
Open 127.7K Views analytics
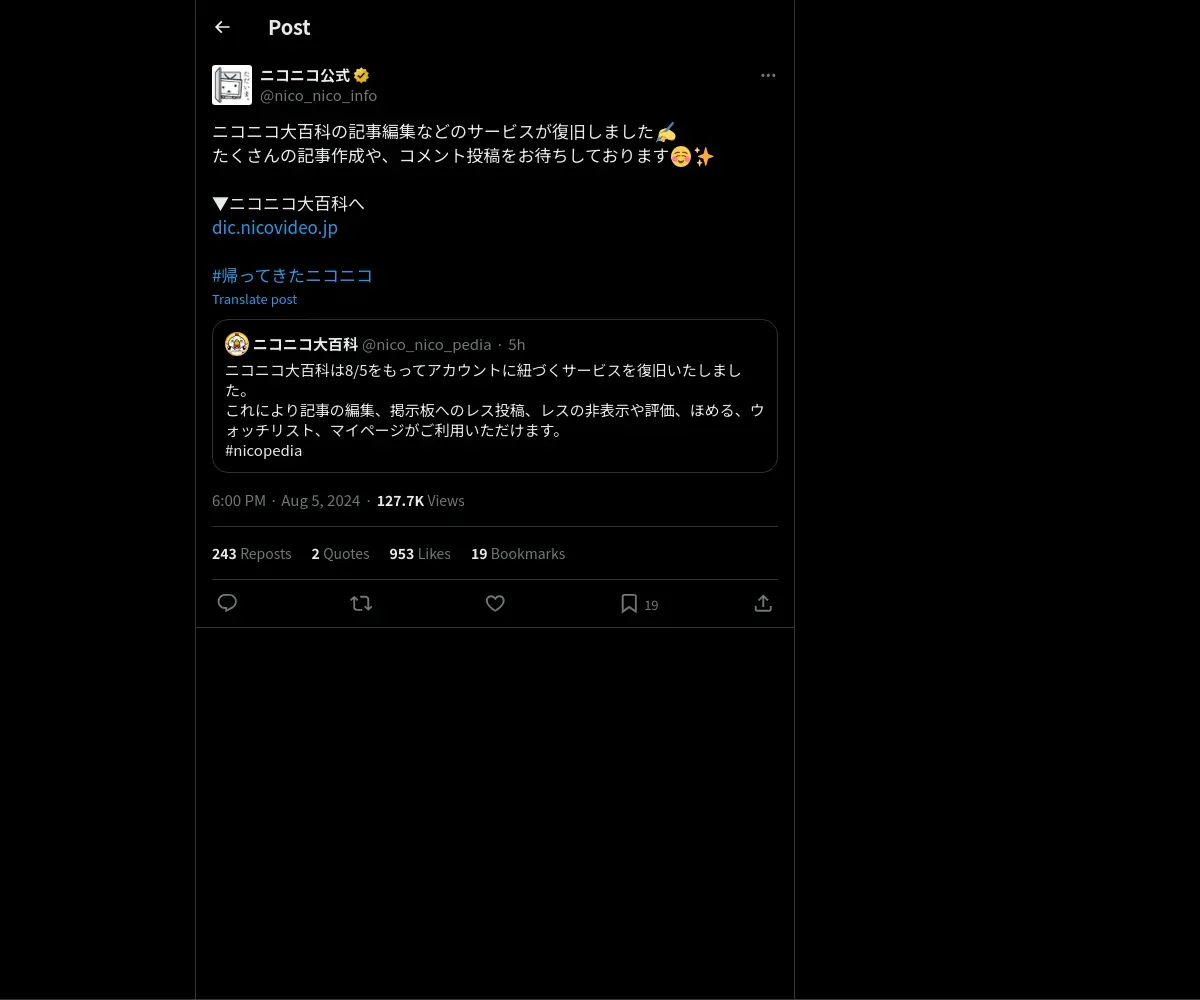coord(421,500)
